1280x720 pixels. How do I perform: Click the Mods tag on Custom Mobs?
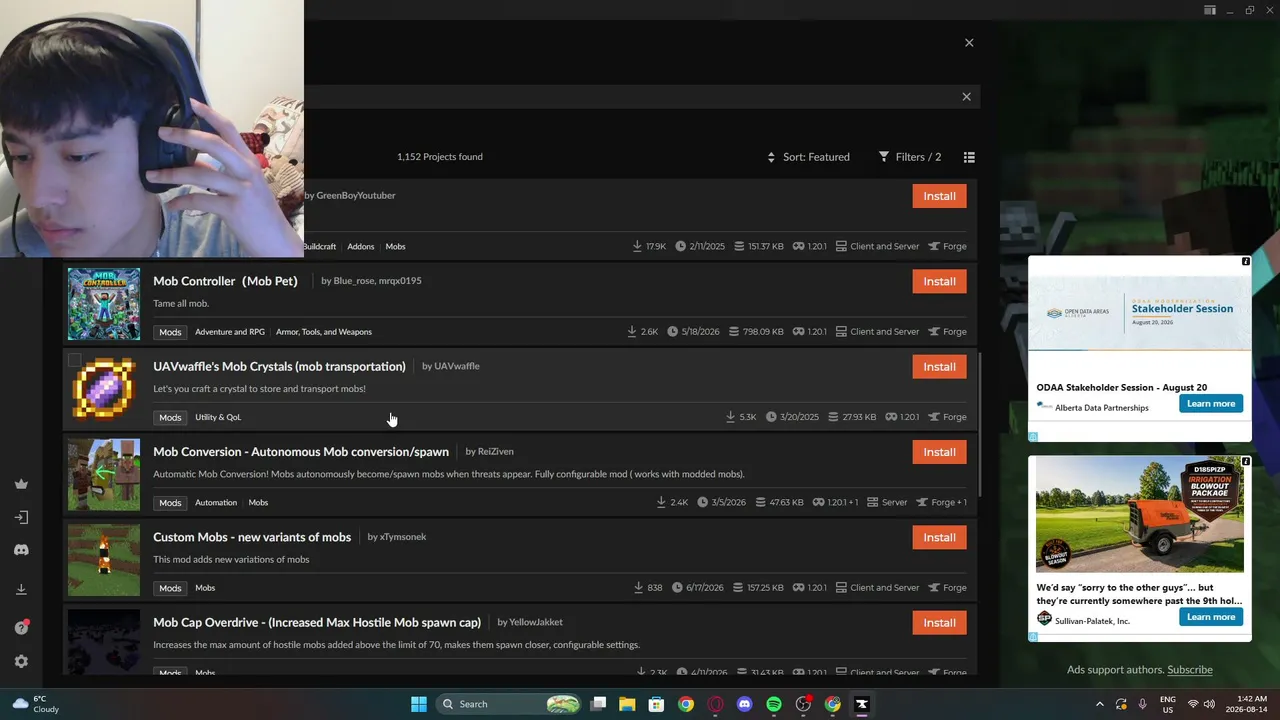pos(170,588)
